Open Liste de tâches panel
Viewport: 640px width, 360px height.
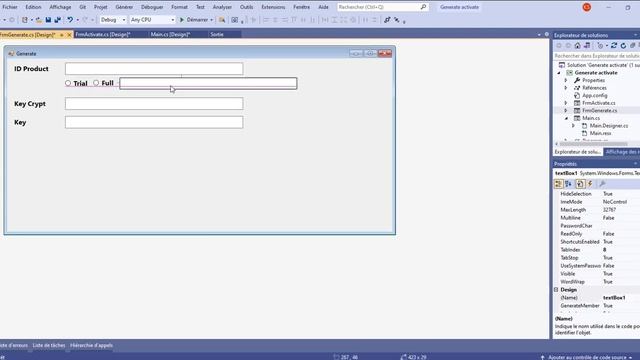[49, 345]
